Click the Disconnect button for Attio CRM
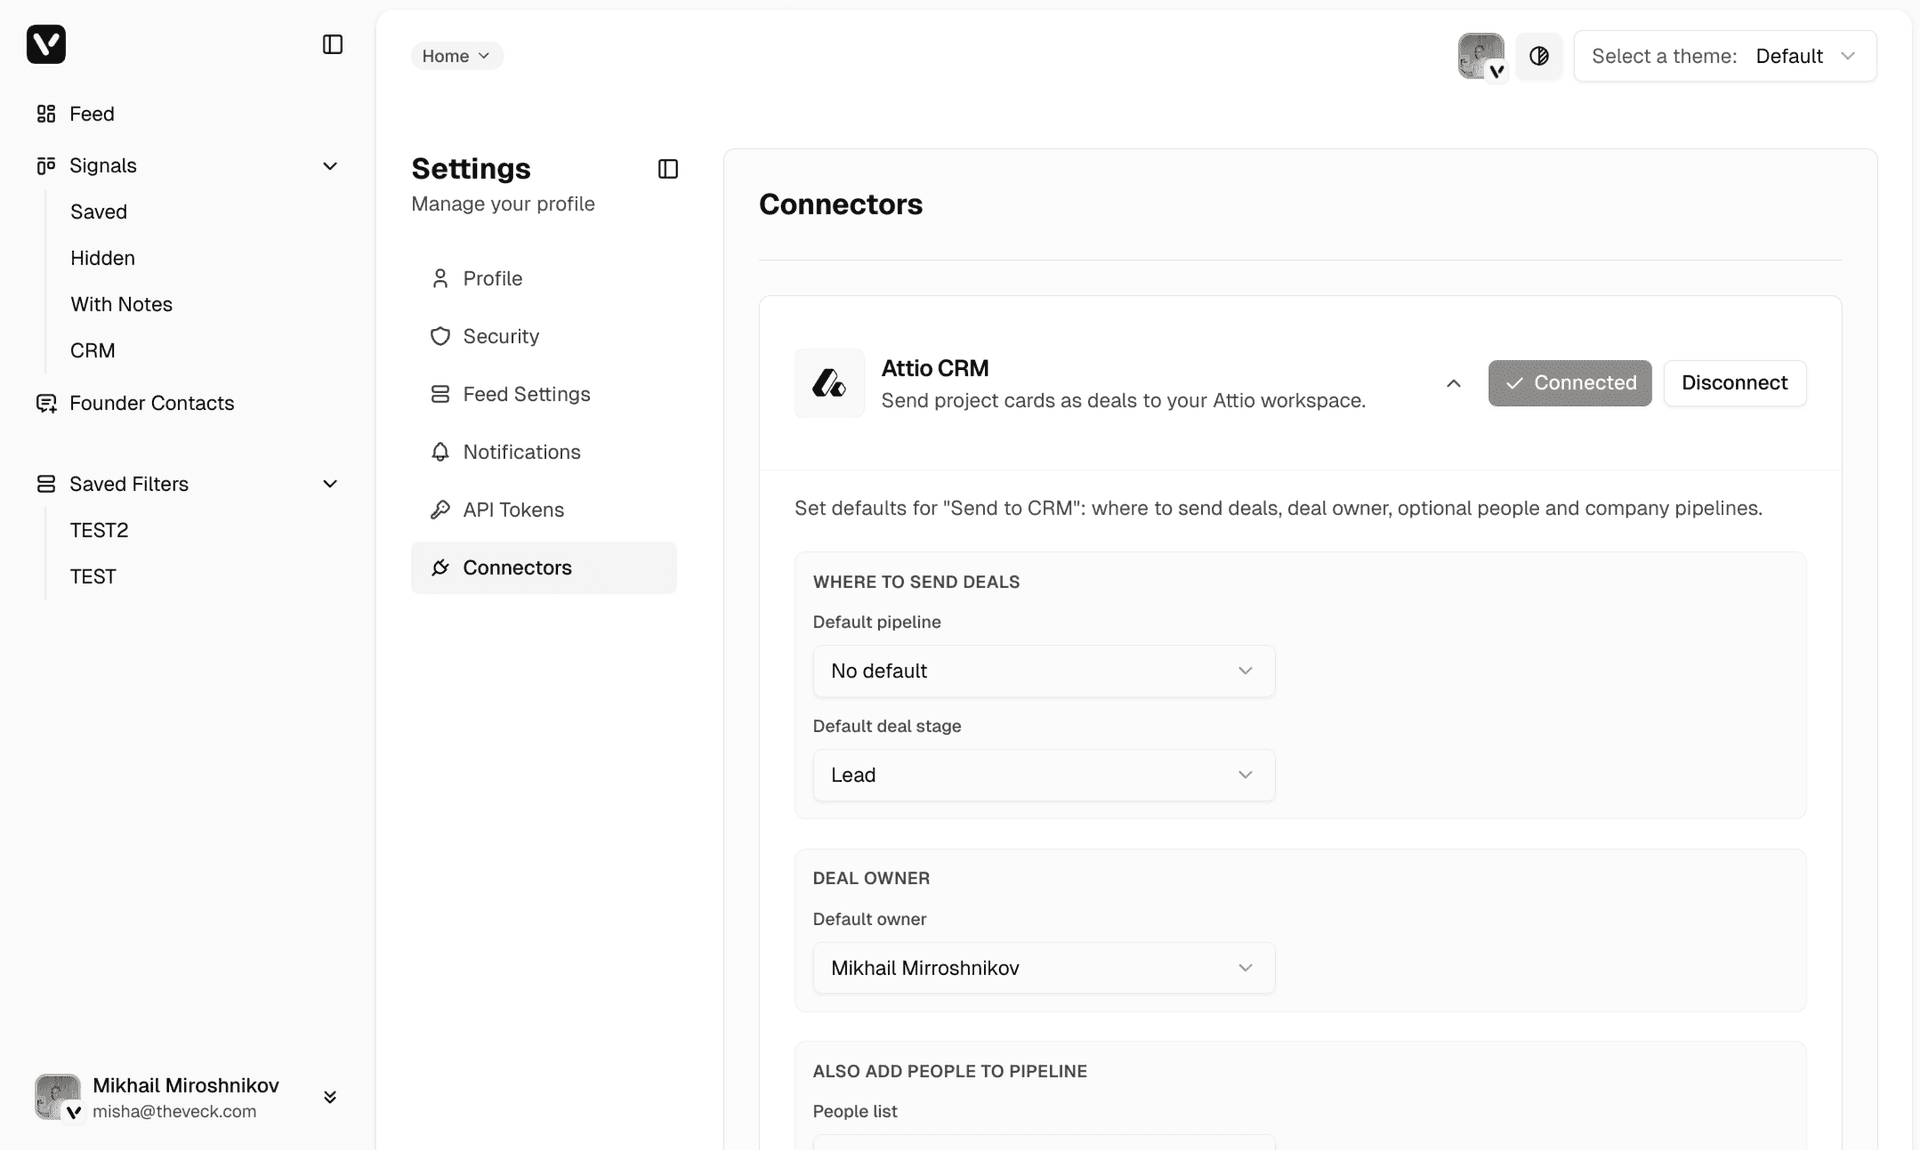The width and height of the screenshot is (1920, 1150). (x=1734, y=383)
